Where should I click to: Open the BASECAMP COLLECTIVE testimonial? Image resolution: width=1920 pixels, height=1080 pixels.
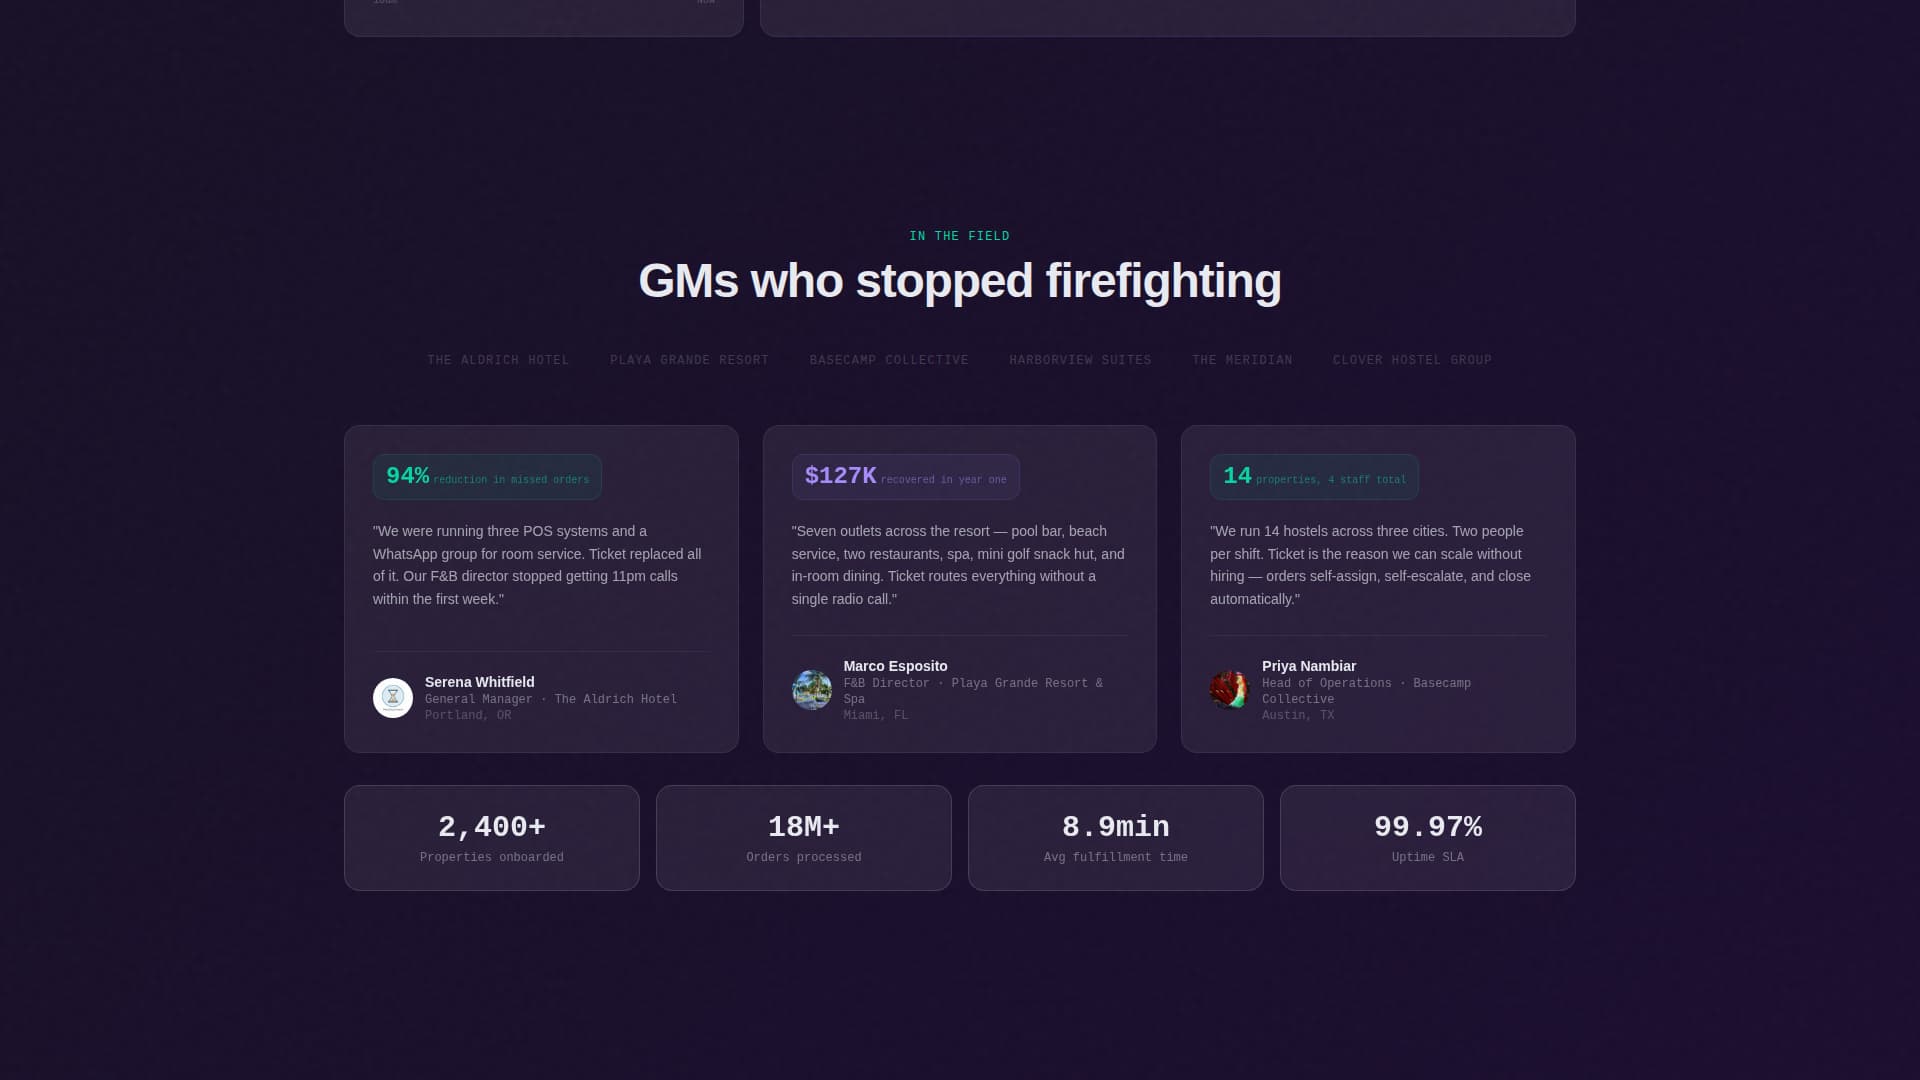tap(889, 360)
